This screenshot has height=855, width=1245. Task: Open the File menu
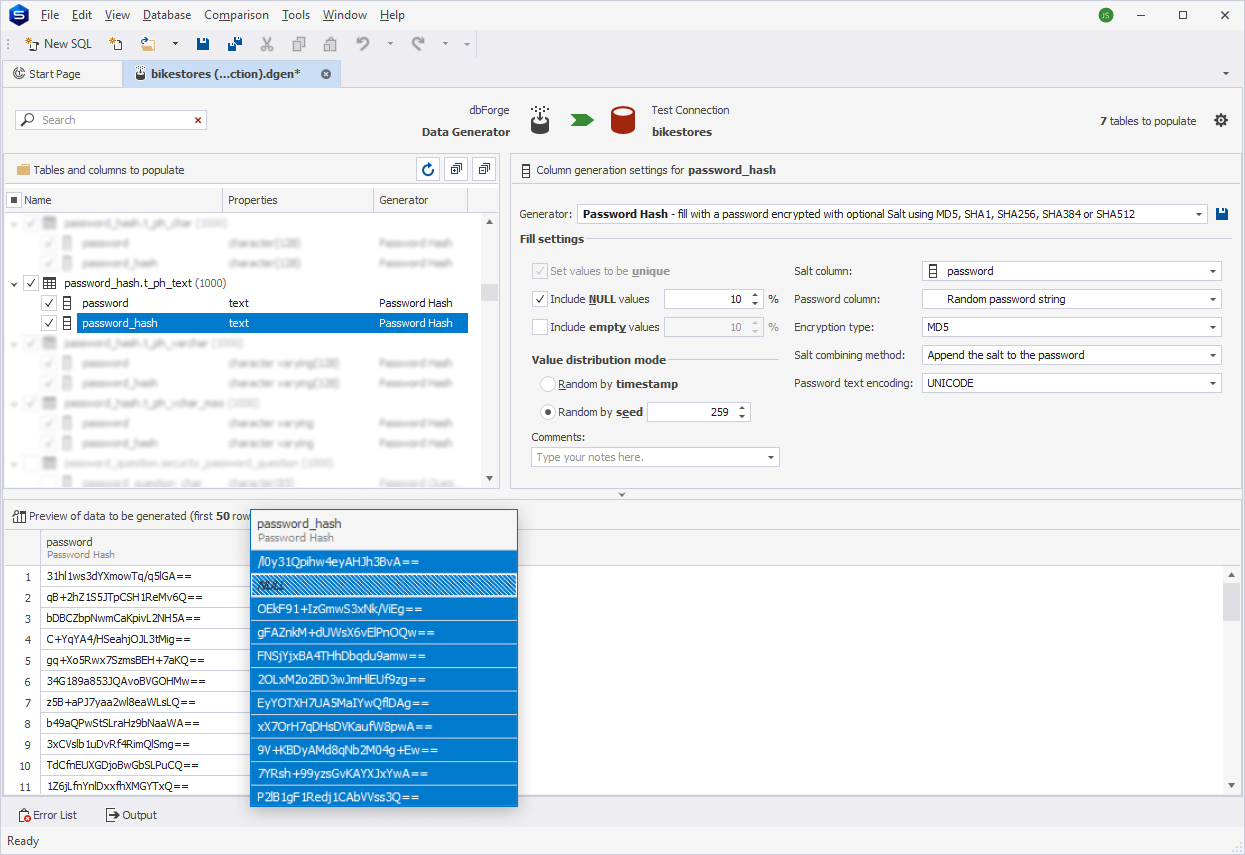(x=50, y=15)
